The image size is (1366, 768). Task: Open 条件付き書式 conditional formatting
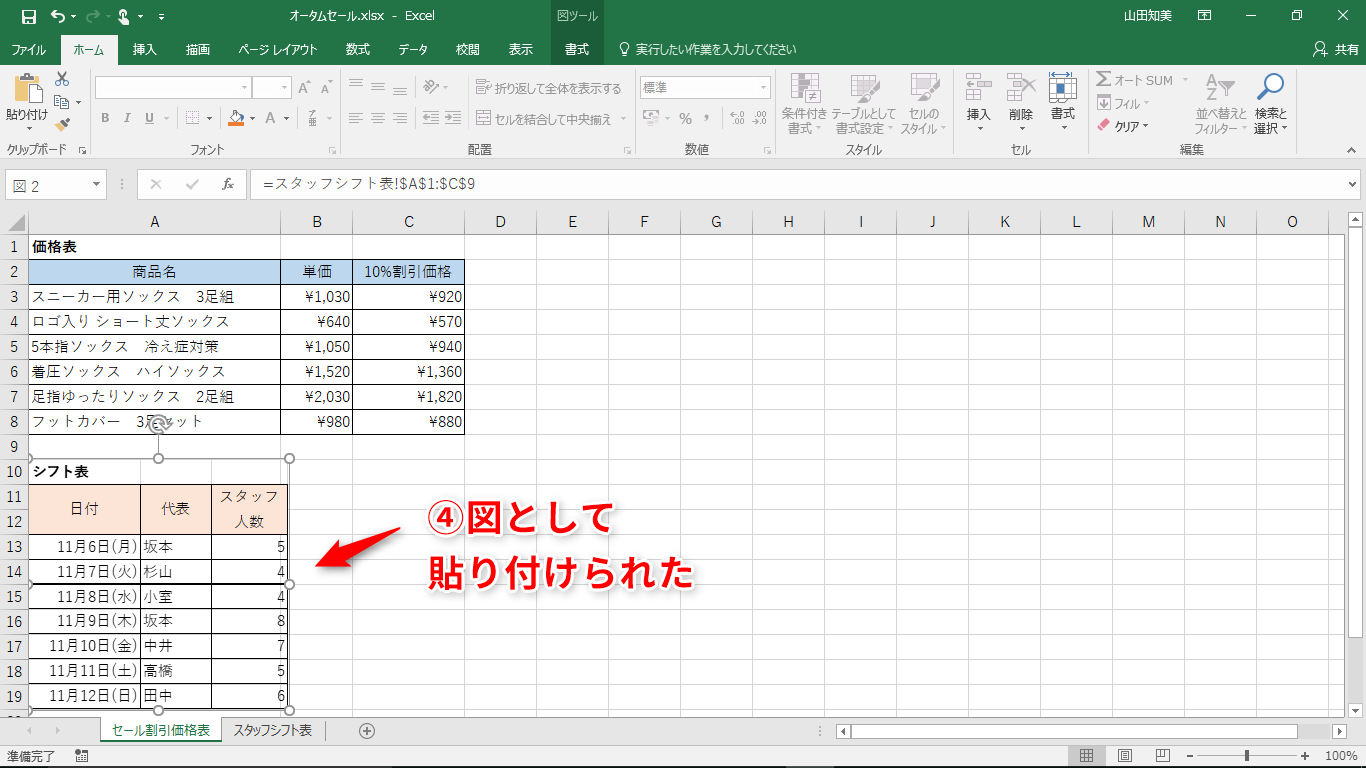(x=805, y=104)
